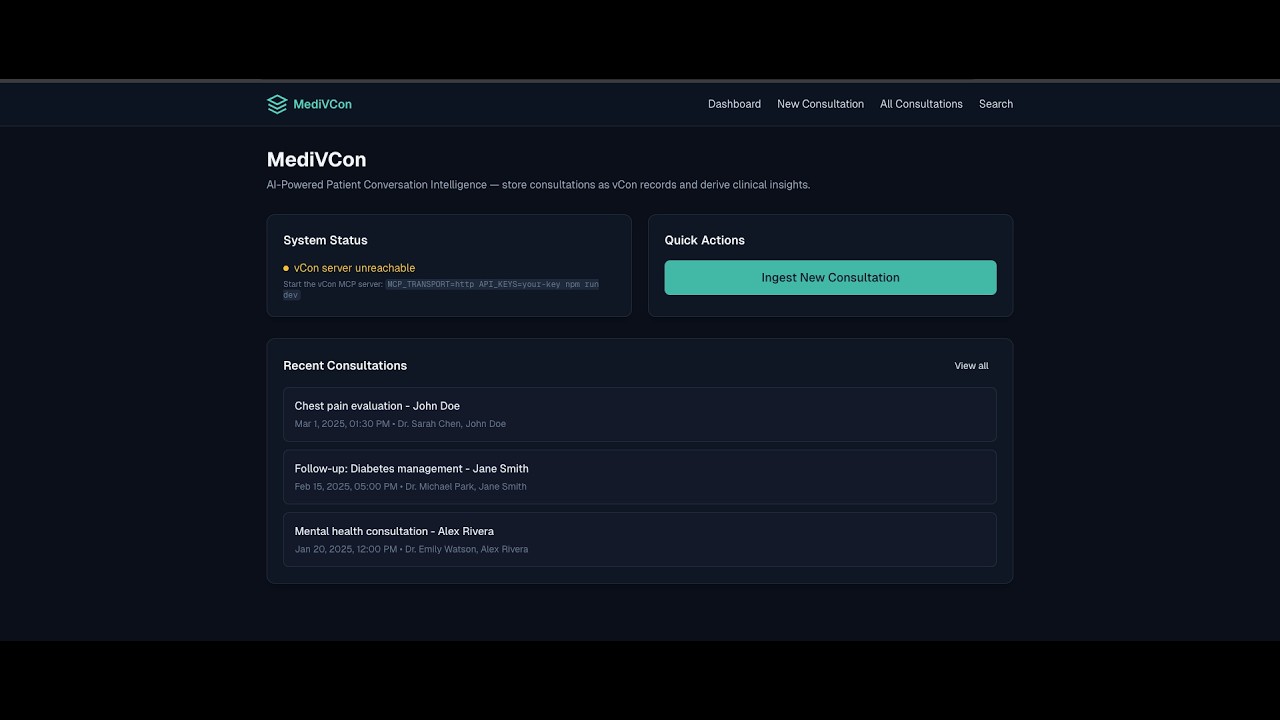Open the Dashboard nav item
This screenshot has width=1280, height=720.
734,104
